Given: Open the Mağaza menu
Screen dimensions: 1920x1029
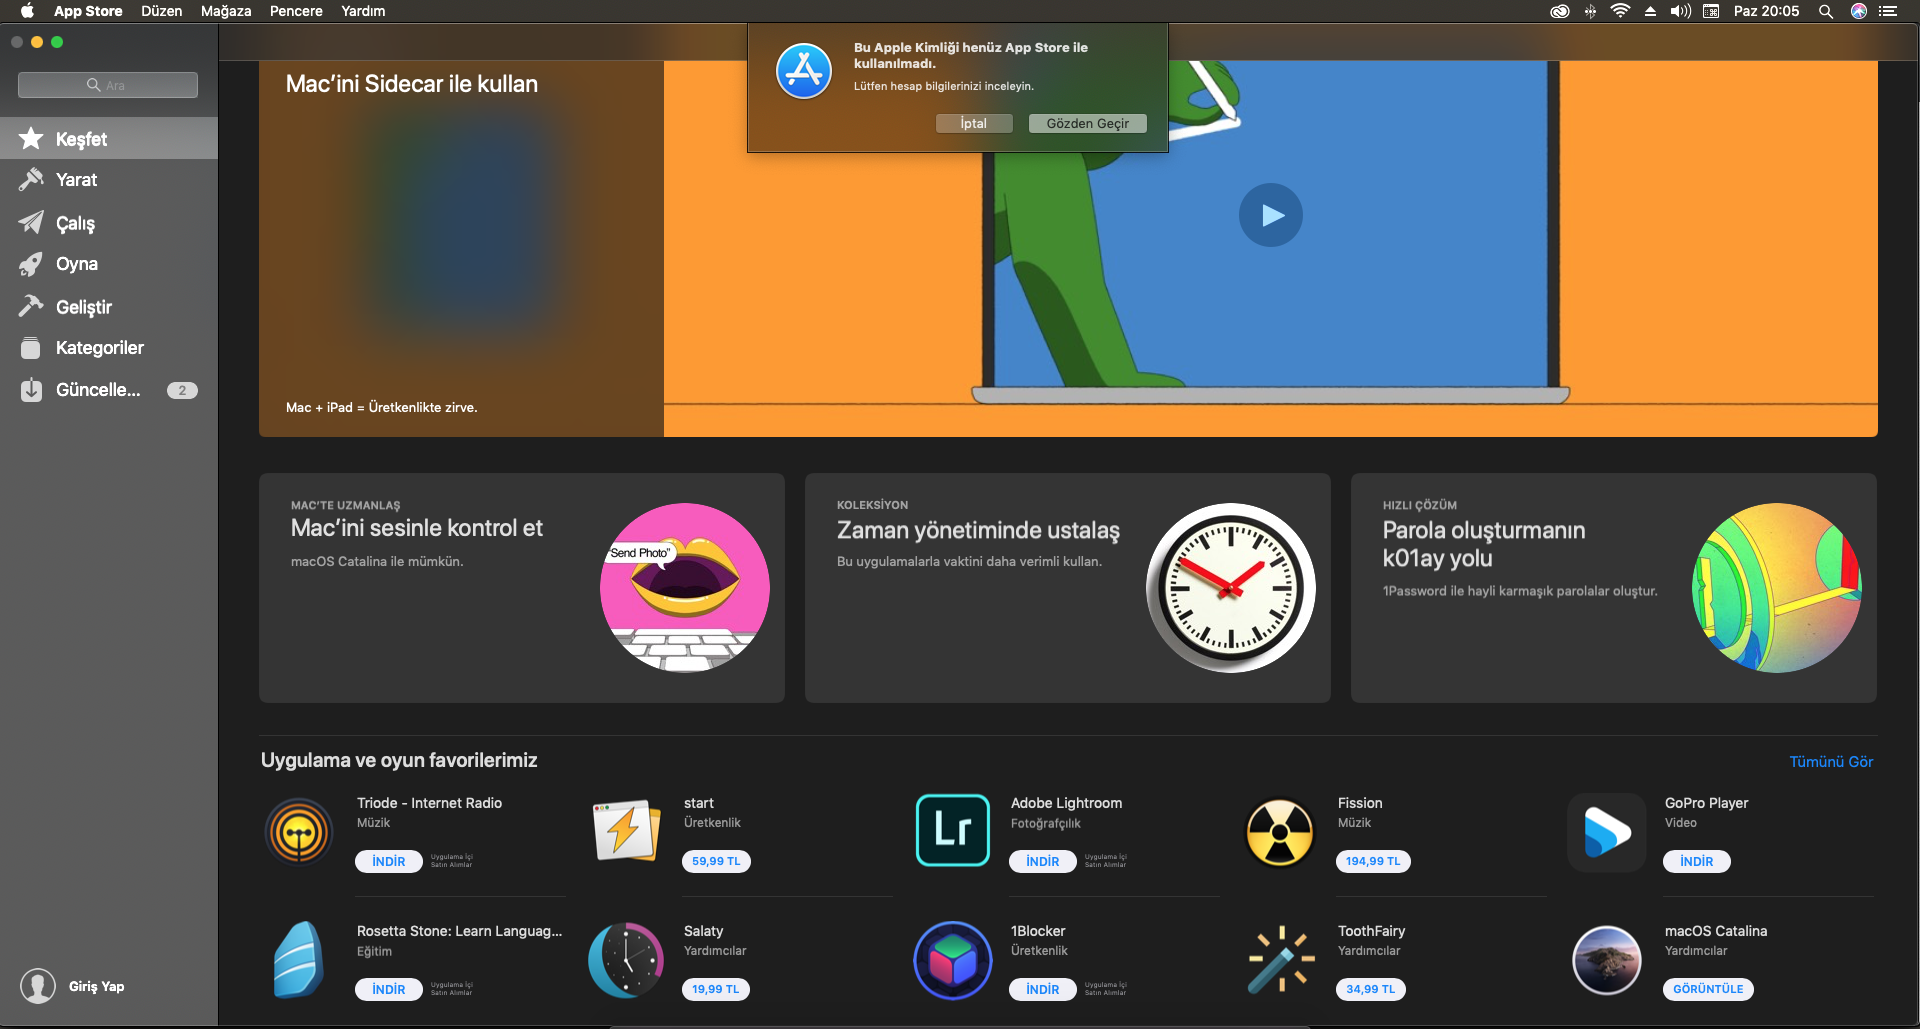Looking at the screenshot, I should tap(226, 11).
